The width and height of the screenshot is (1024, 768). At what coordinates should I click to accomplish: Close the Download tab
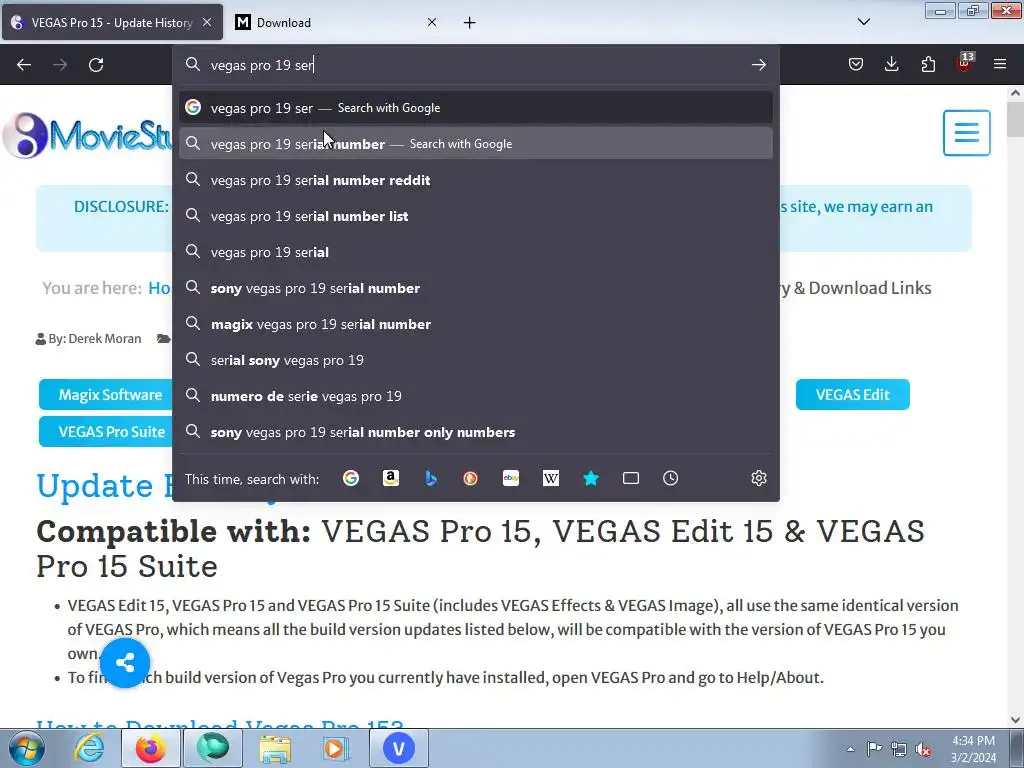[432, 22]
